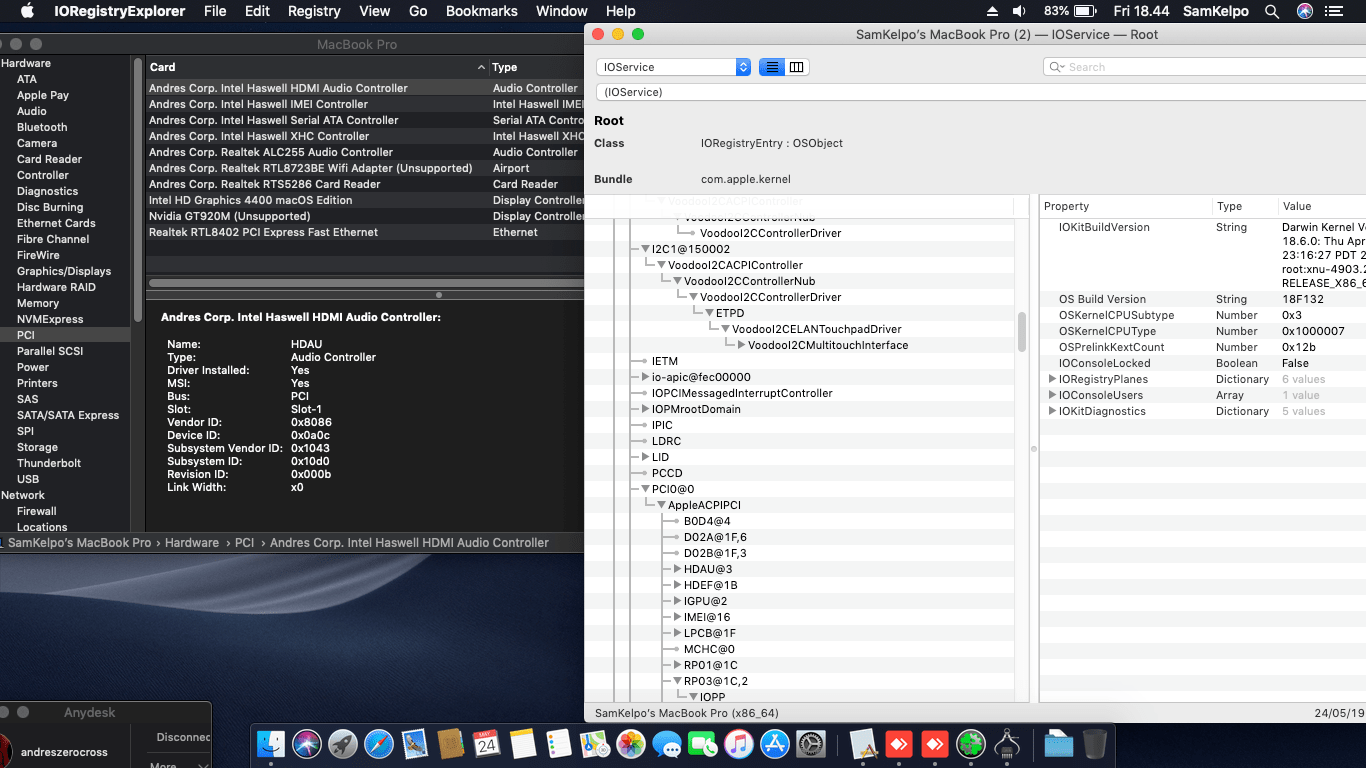The image size is (1366, 768).
Task: Click the Type column header
Action: click(x=537, y=67)
